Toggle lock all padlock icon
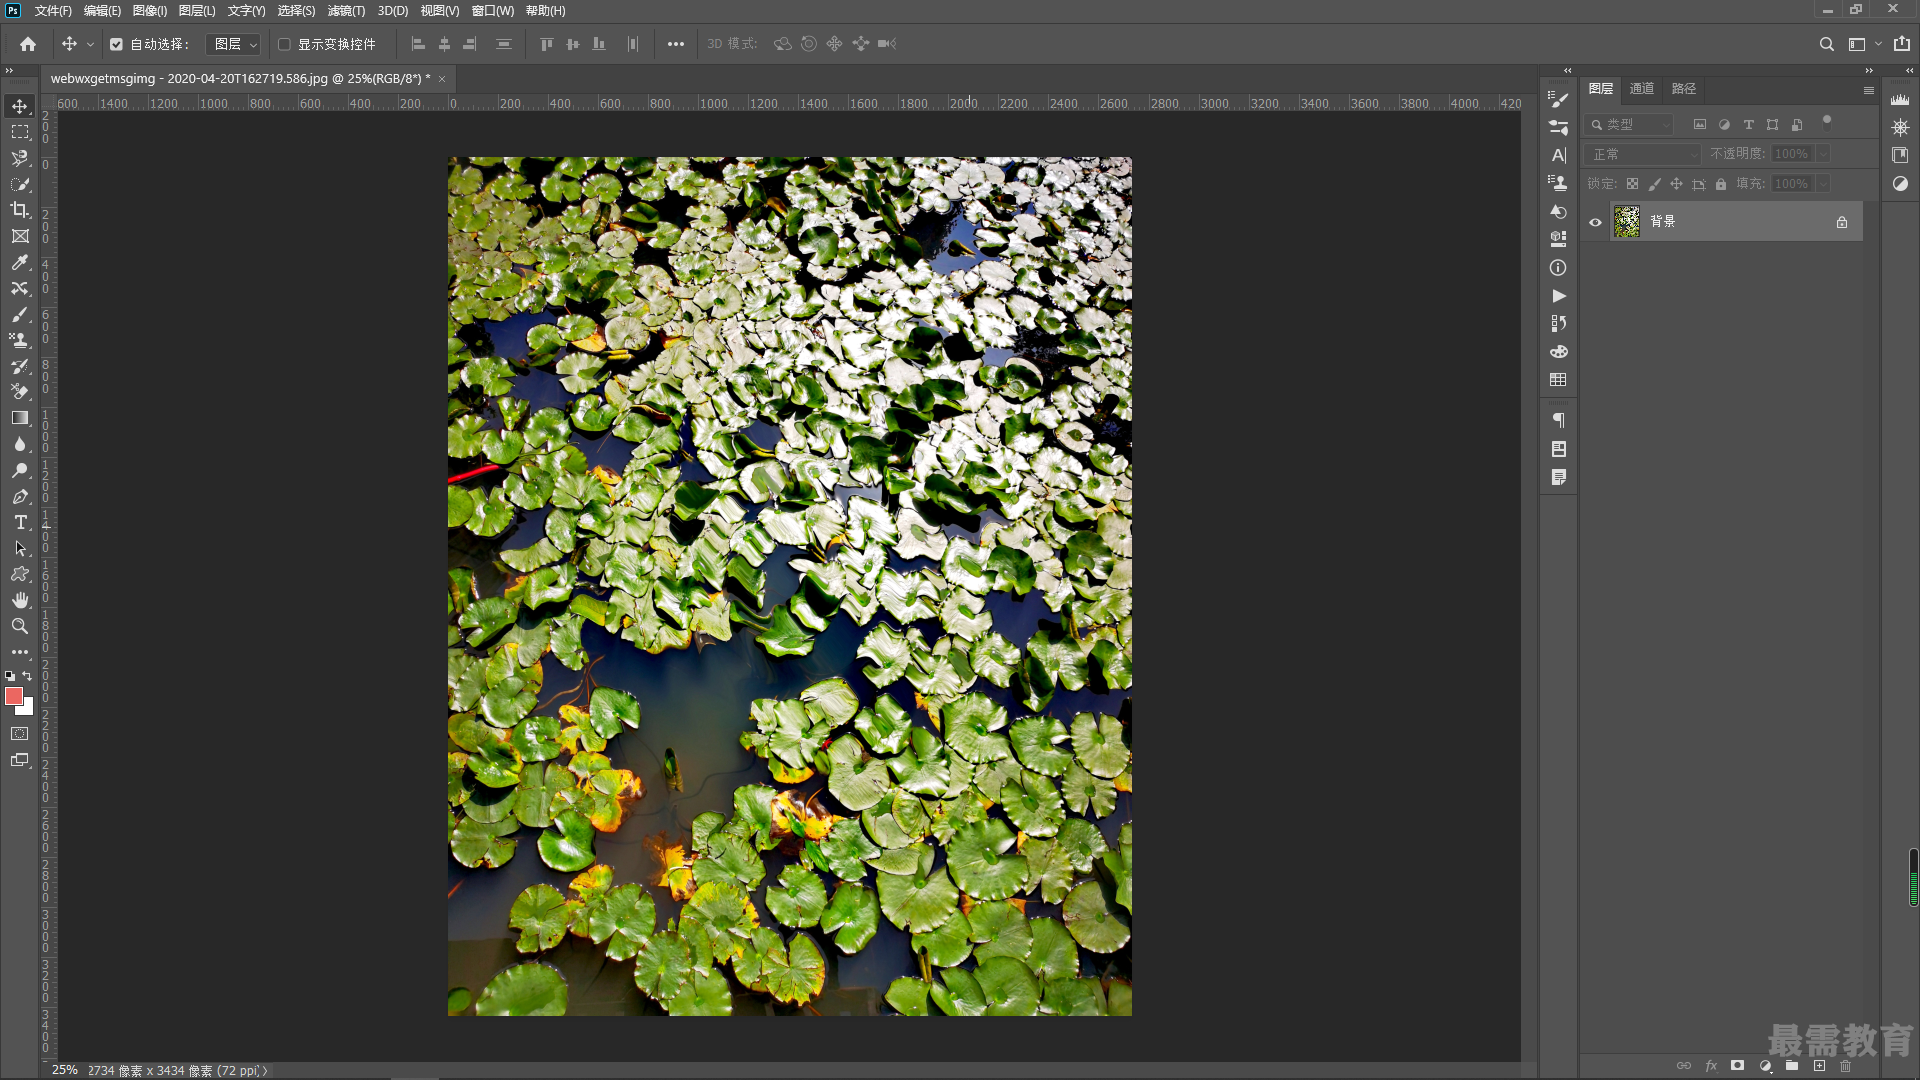Viewport: 1920px width, 1080px height. point(1721,184)
